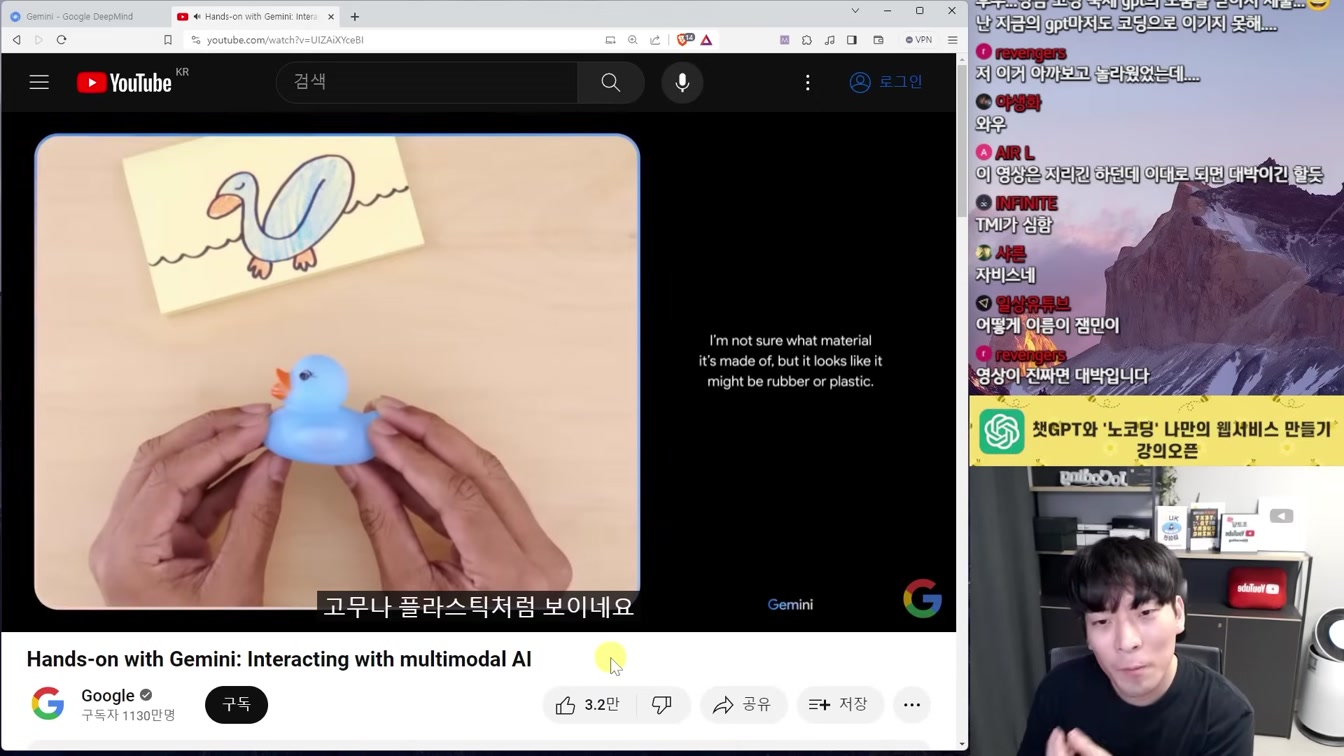Click chat message 영상이 진짜면 대박입니다
Screen dimensions: 1344x756
(x=1062, y=376)
